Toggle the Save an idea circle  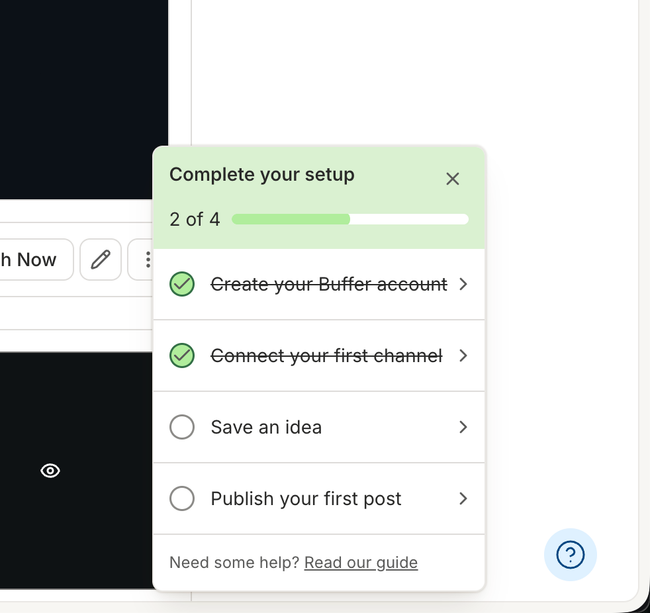[x=182, y=427]
